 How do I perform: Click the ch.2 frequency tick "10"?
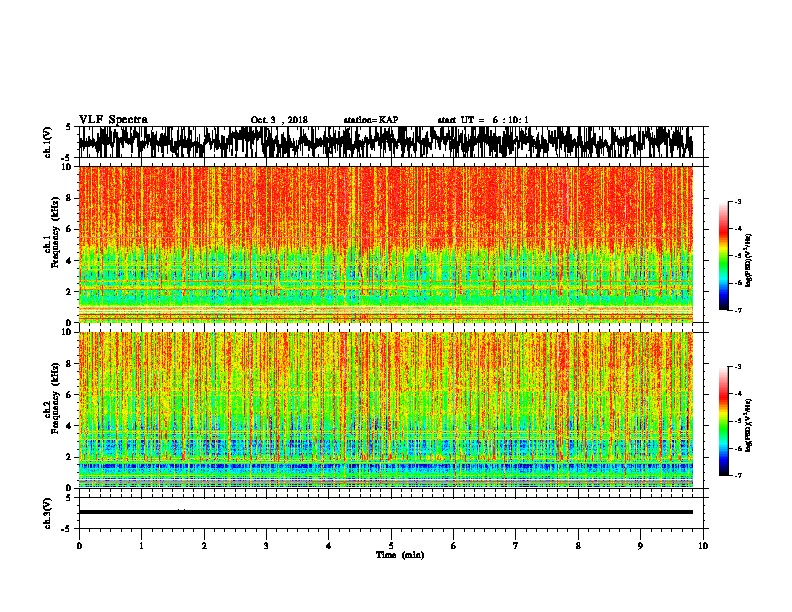click(x=68, y=332)
